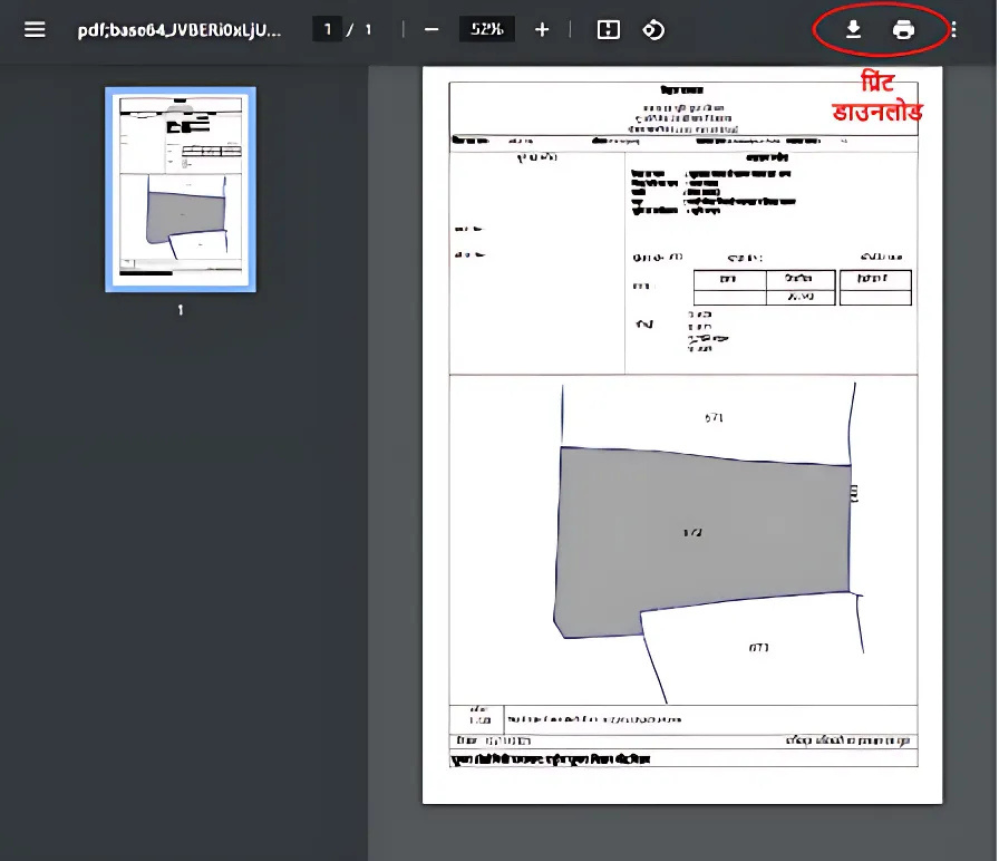This screenshot has width=999, height=861.
Task: Toggle the sidebar with the hamburger menu icon
Action: [35, 29]
